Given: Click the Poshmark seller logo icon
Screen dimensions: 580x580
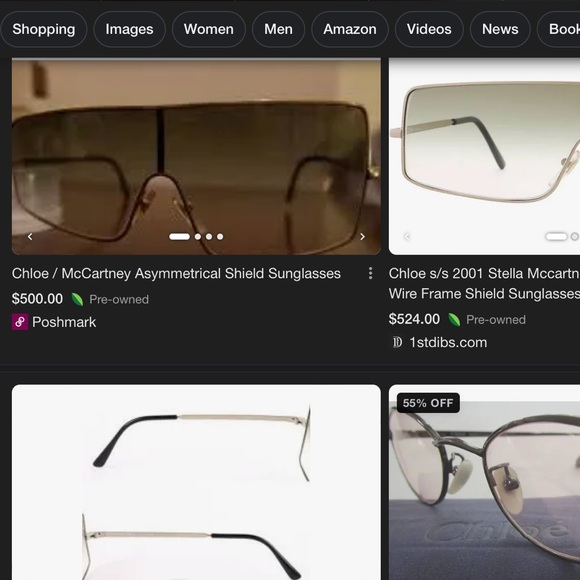Looking at the screenshot, I should (20, 322).
